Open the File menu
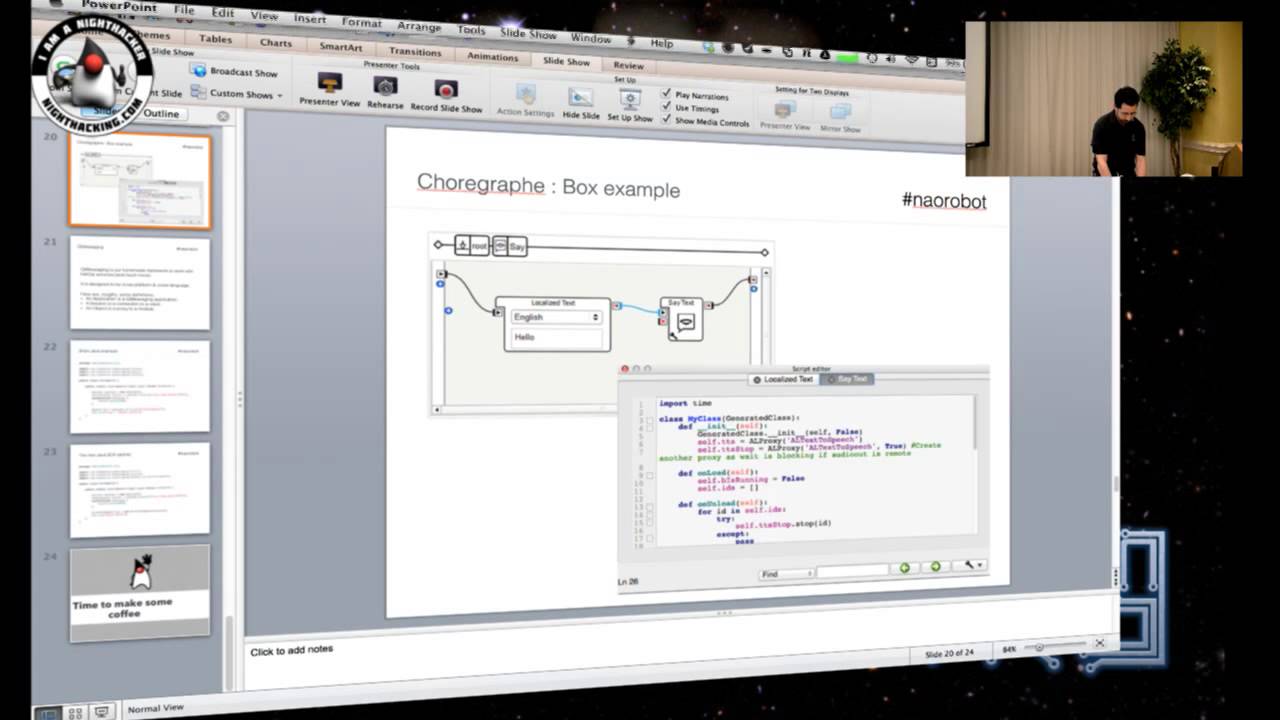This screenshot has width=1280, height=720. (184, 9)
